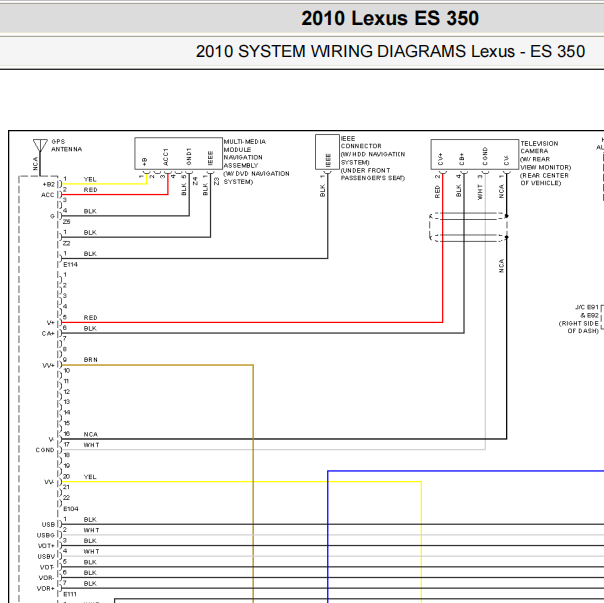
Task: Click the "RED" label beside the V+ pin
Action: 91,318
